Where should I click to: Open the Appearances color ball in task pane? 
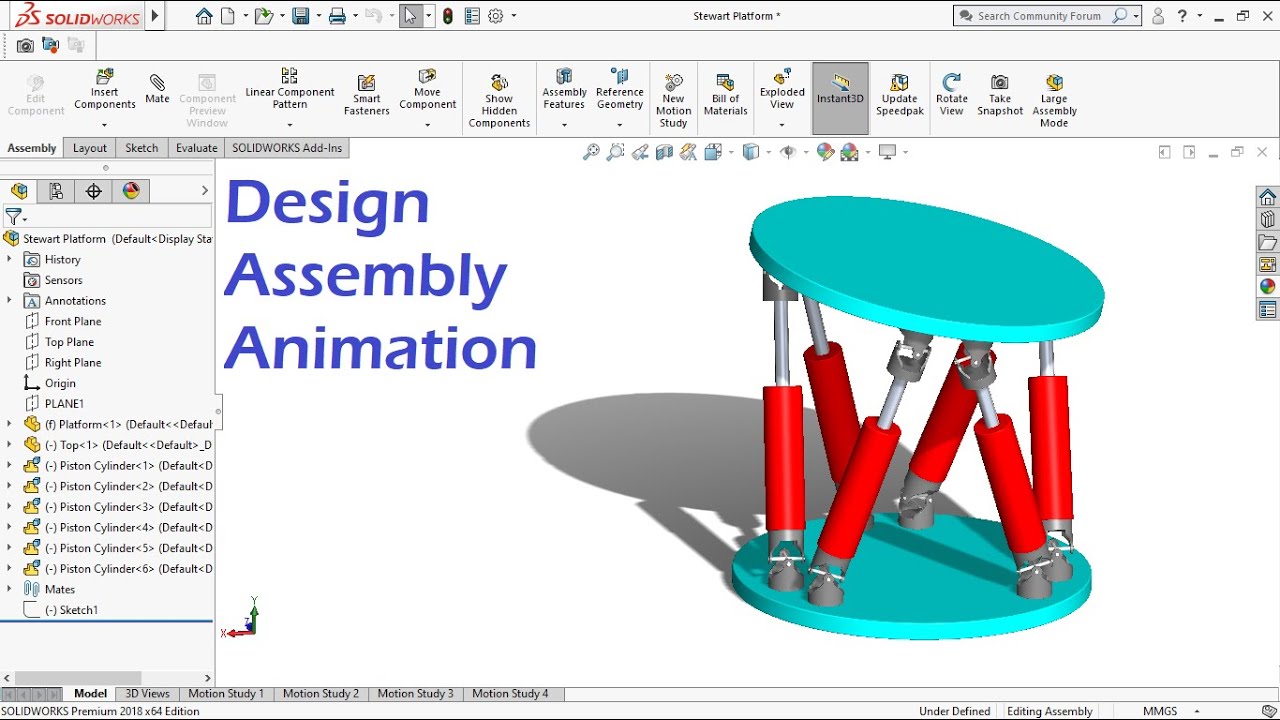pos(1268,287)
